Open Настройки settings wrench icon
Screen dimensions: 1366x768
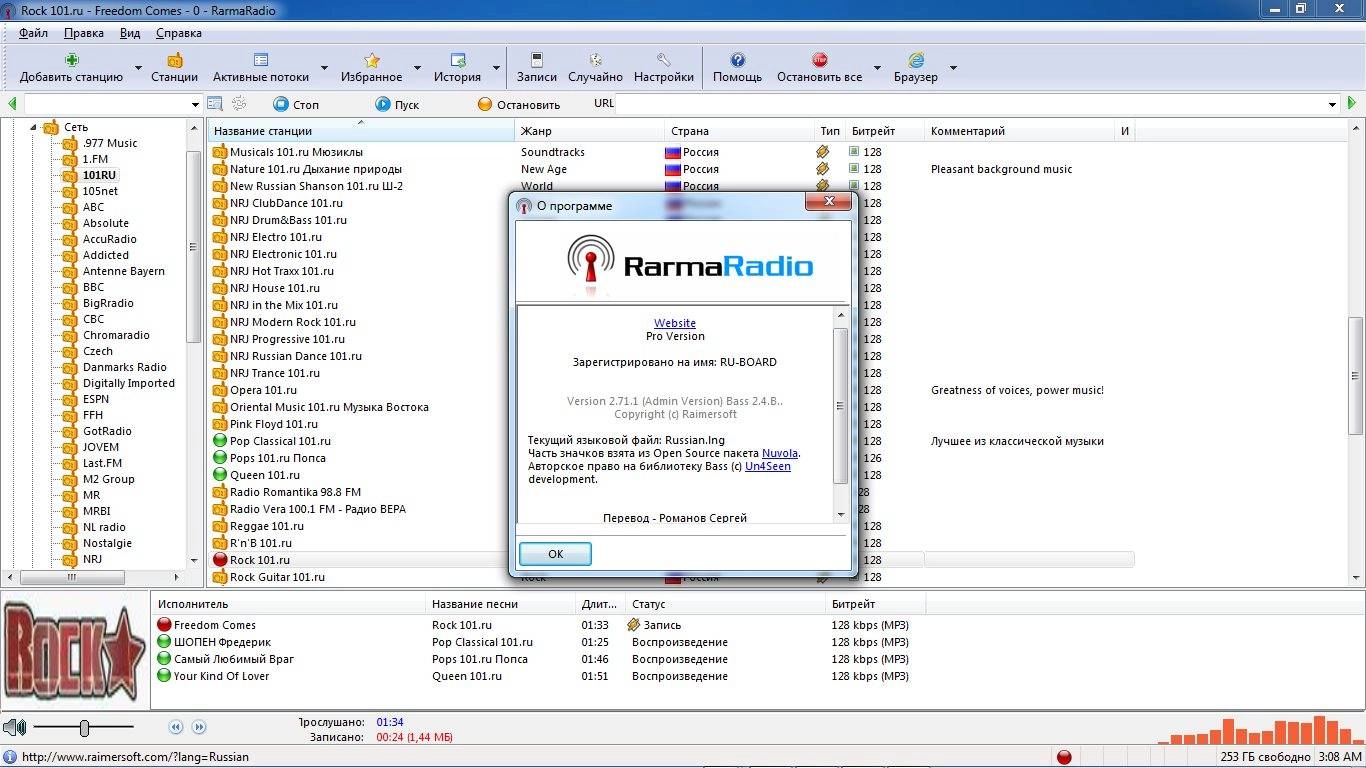point(663,60)
